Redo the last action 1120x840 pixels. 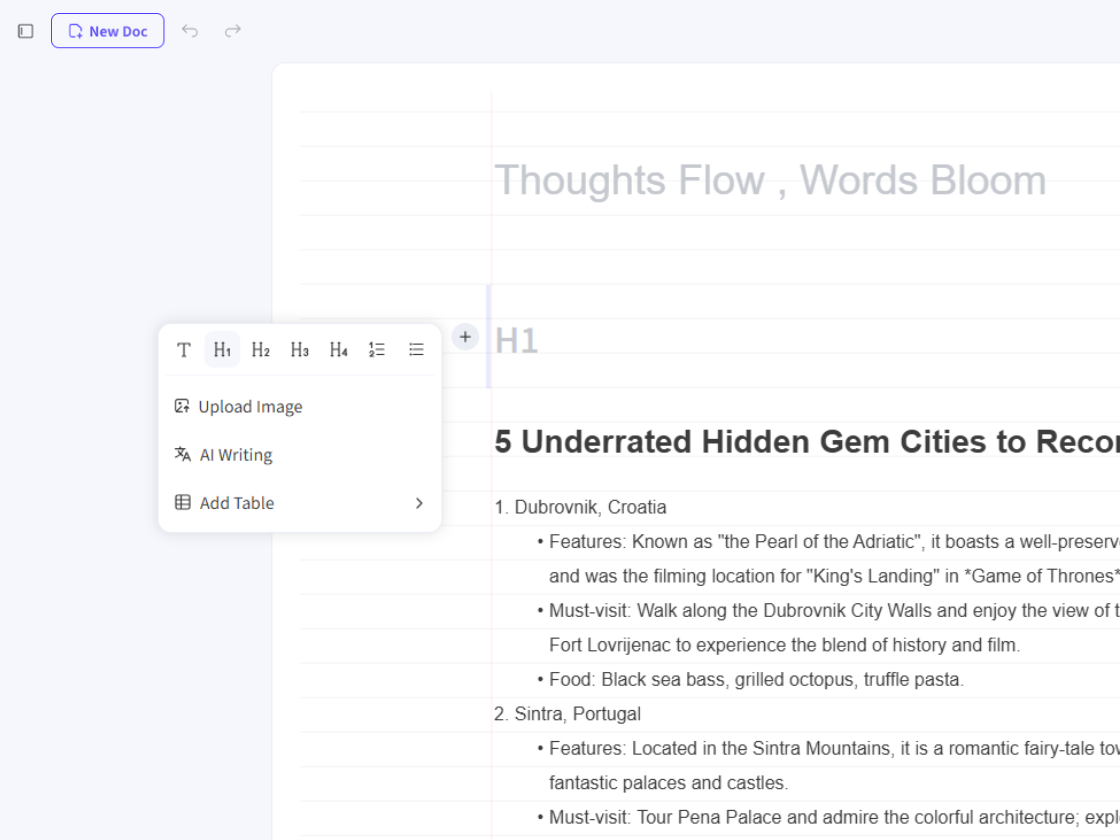coord(233,31)
